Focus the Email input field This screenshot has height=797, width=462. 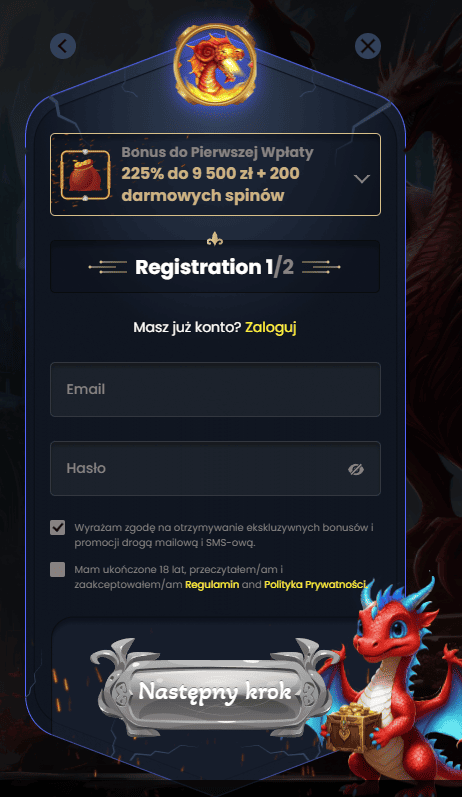(x=215, y=389)
